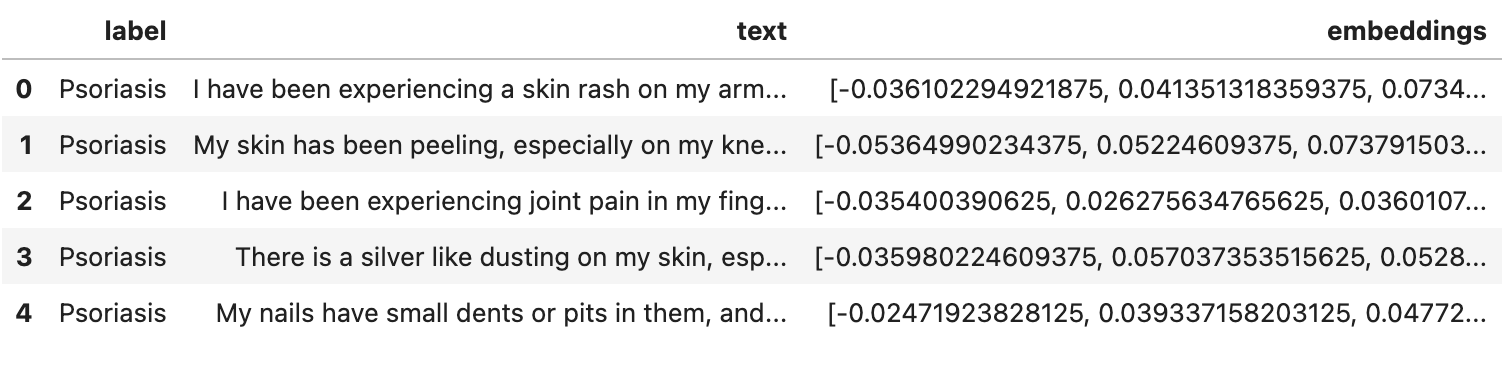1502x370 pixels.
Task: Click embedding starting with -0.05364990234375
Action: (x=1151, y=145)
